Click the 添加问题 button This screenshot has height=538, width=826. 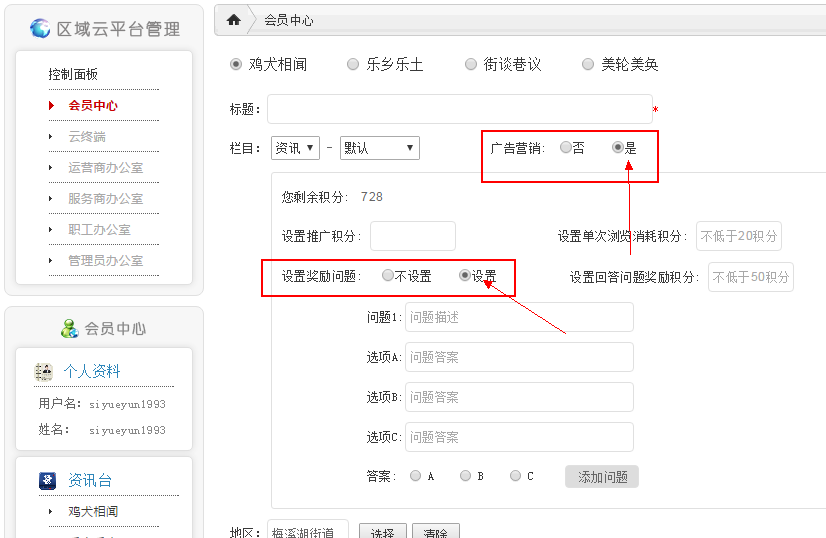tap(602, 477)
